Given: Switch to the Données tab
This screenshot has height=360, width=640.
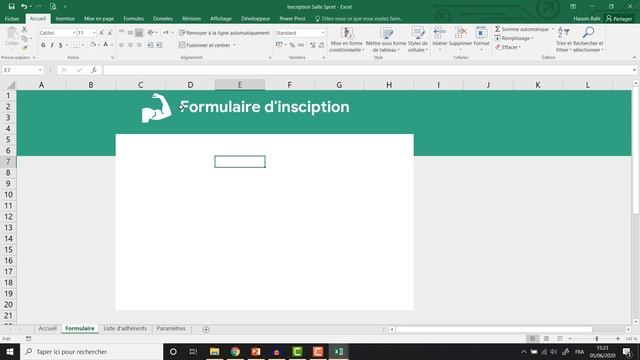Looking at the screenshot, I should (x=163, y=19).
